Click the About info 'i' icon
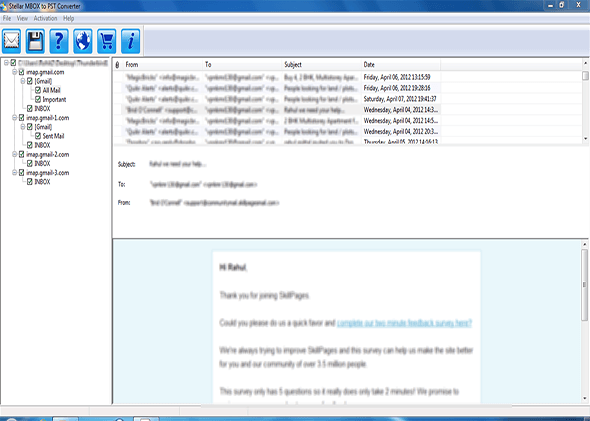The width and height of the screenshot is (590, 421). pos(131,41)
